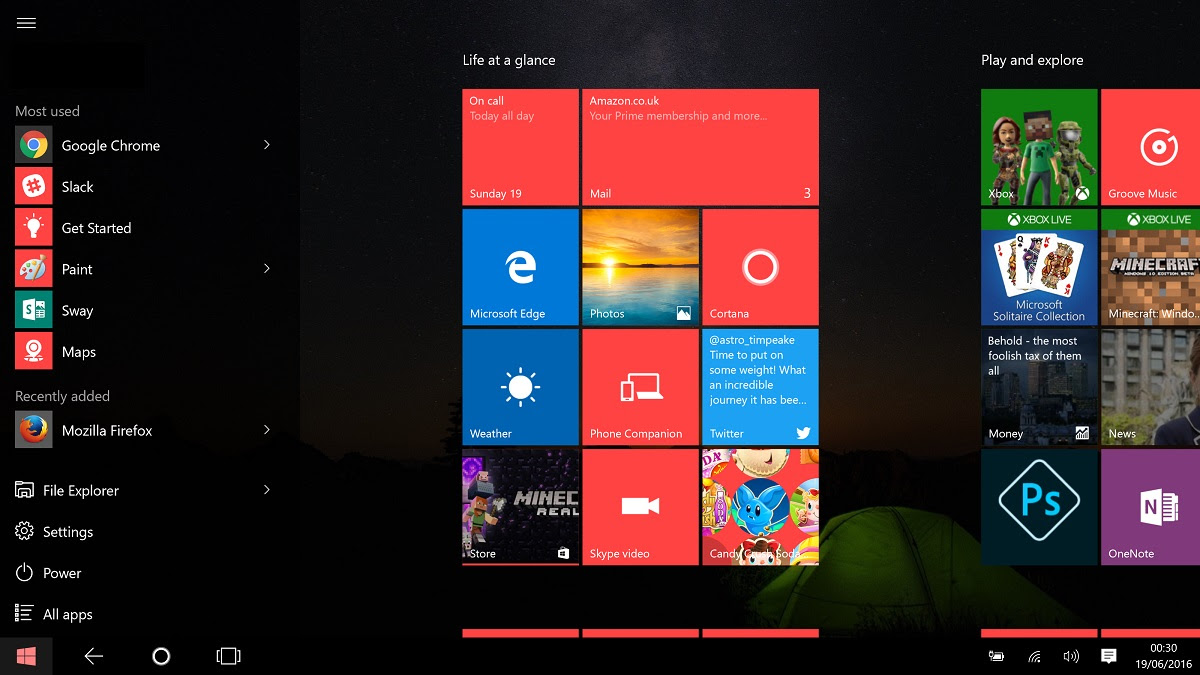Open Cortana circle in the taskbar
The width and height of the screenshot is (1200, 675).
(x=161, y=656)
